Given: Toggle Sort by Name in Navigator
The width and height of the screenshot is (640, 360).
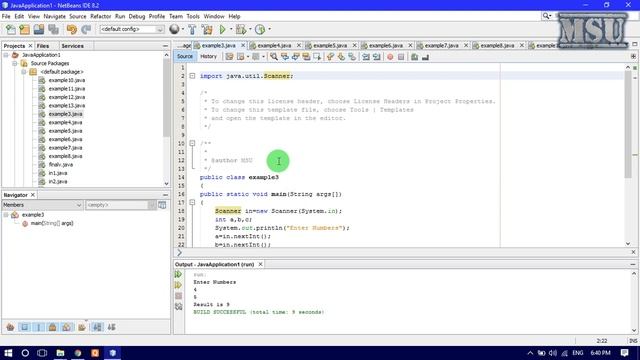Looking at the screenshot, I should tap(97, 327).
